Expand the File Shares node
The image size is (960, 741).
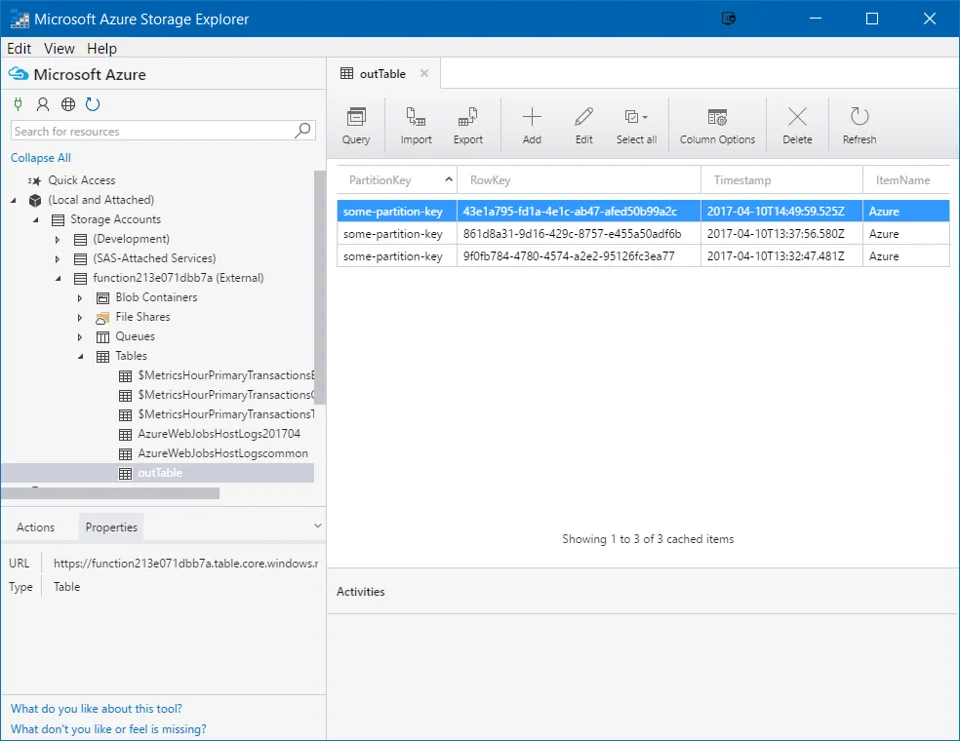(x=80, y=318)
